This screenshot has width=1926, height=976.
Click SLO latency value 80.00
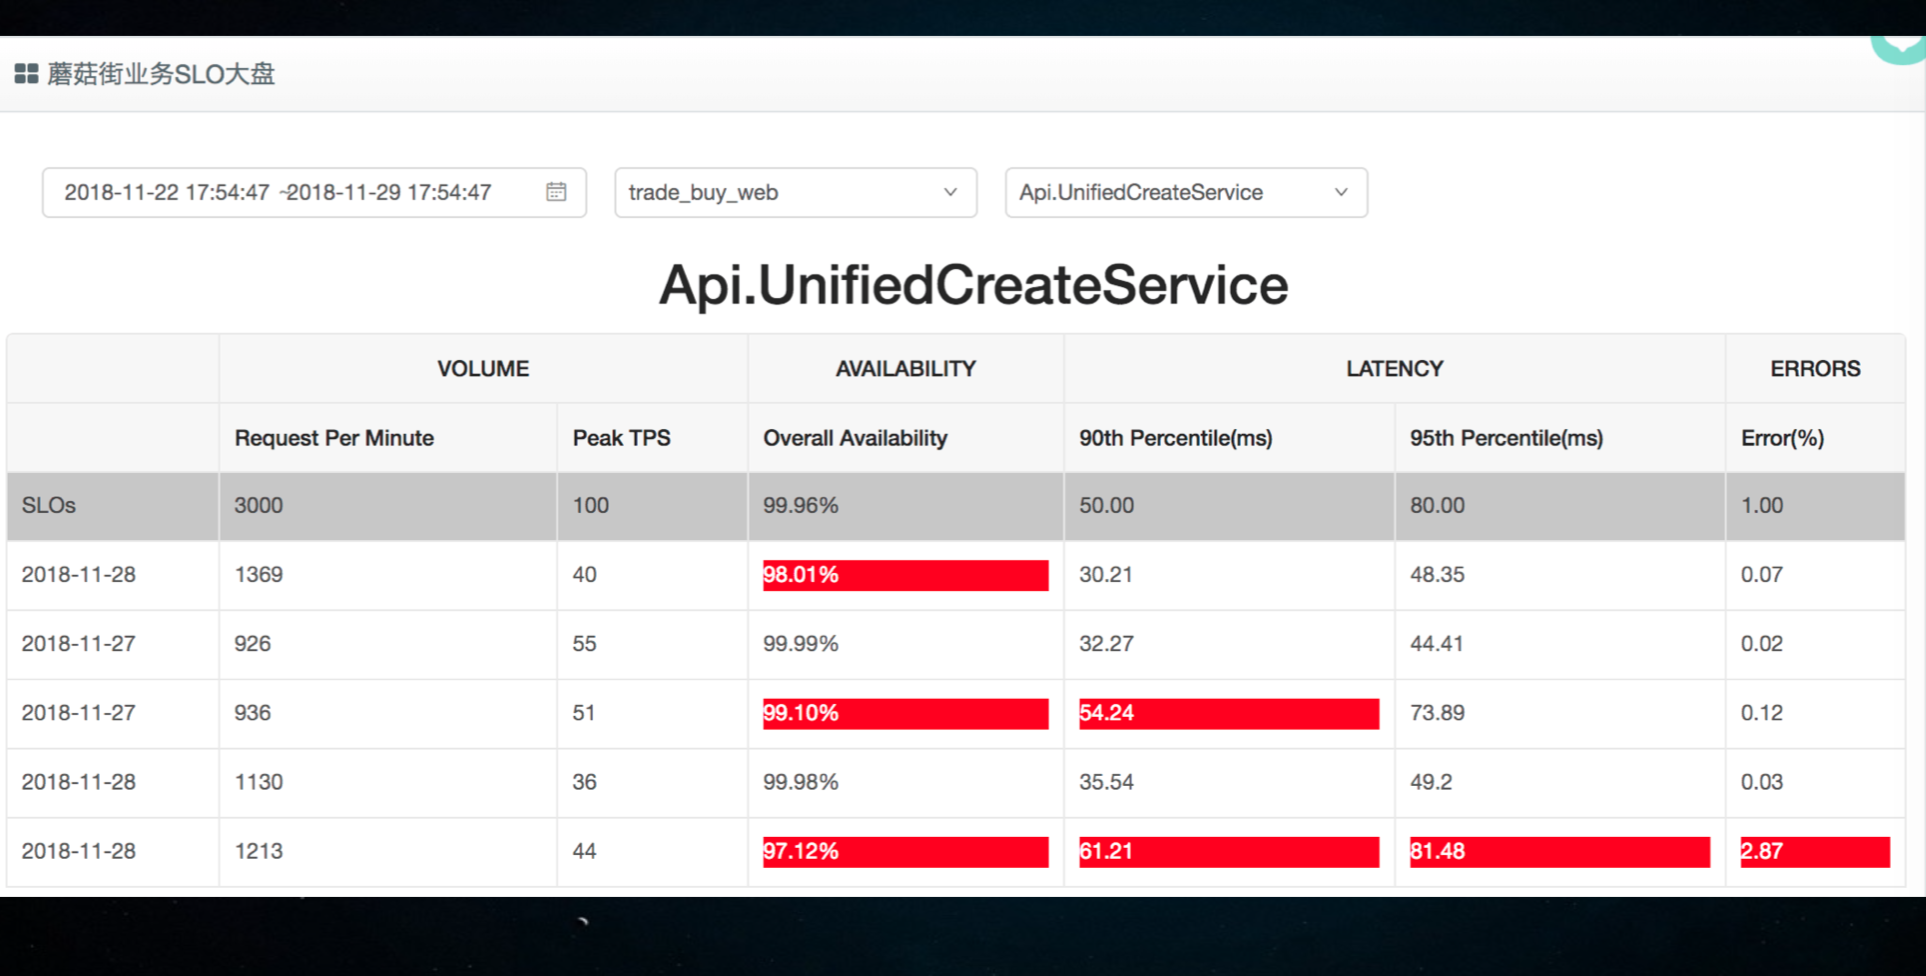click(1437, 505)
